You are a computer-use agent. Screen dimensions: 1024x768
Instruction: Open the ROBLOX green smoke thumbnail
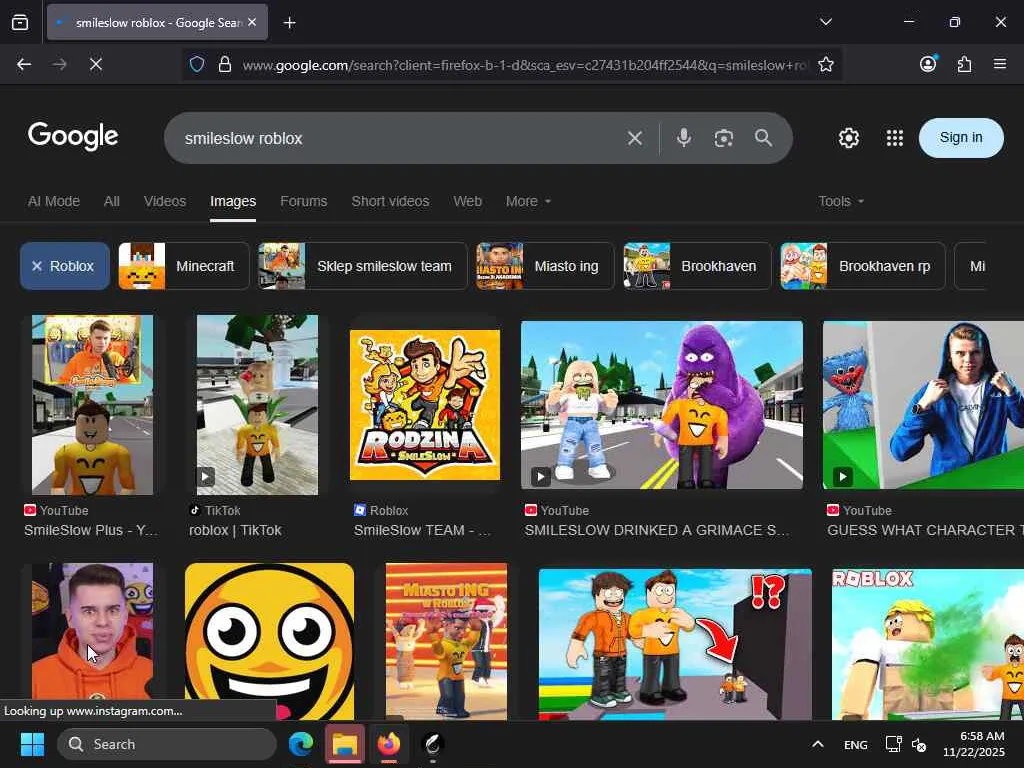tap(927, 643)
